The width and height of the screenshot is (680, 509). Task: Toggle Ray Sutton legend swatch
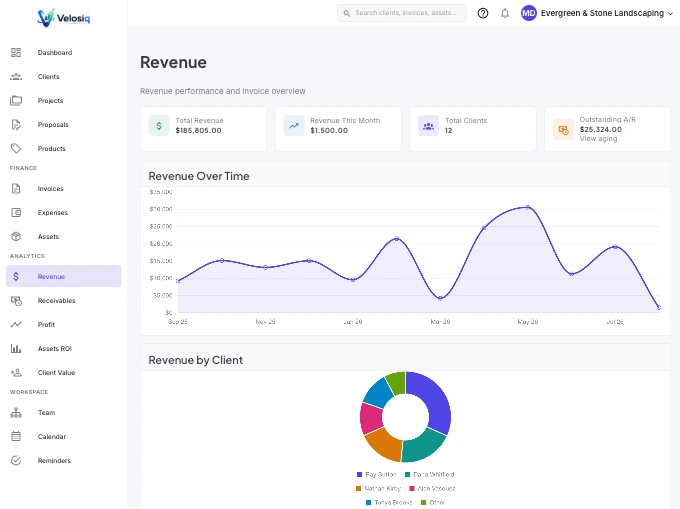pos(359,475)
